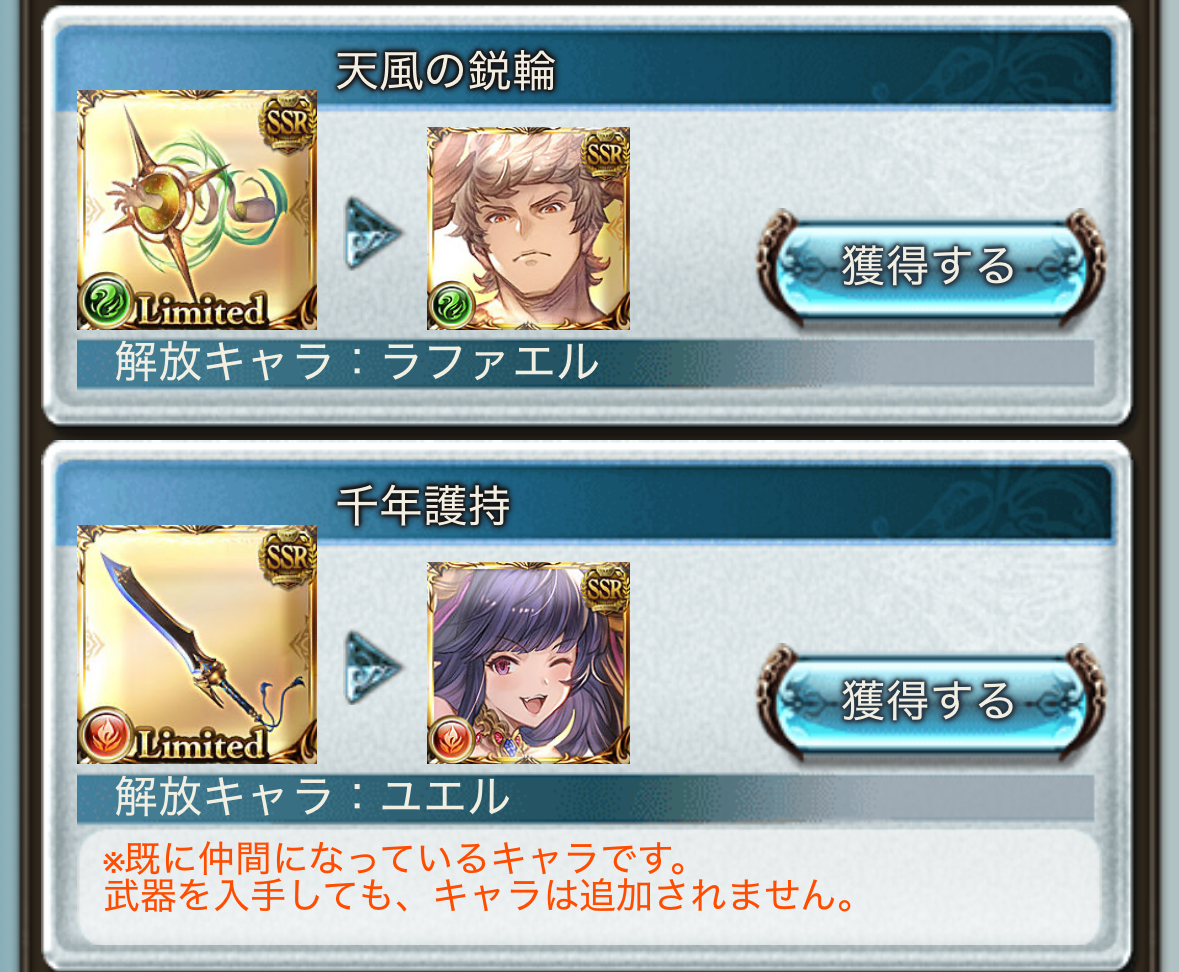Click fire element icon on ユエル portrait
Viewport: 1179px width, 972px height.
450,740
